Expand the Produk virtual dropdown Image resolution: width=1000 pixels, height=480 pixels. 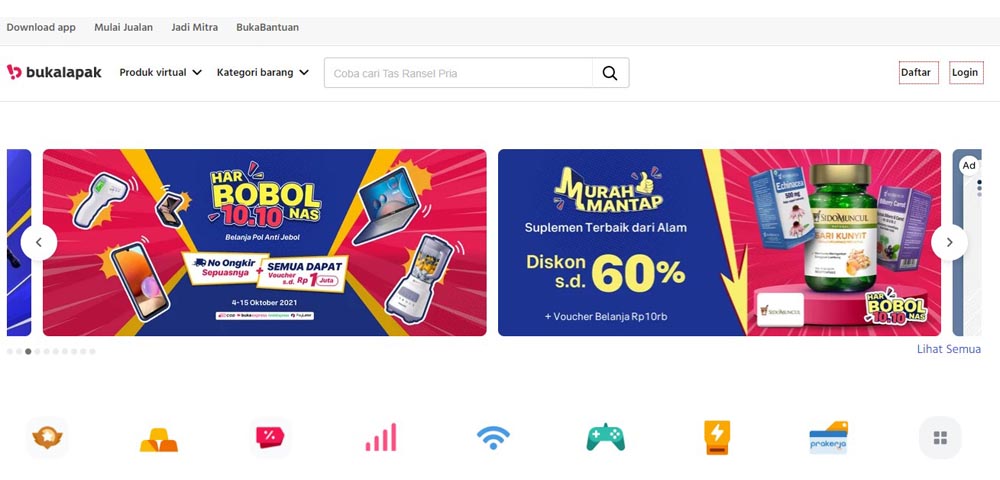(x=161, y=73)
